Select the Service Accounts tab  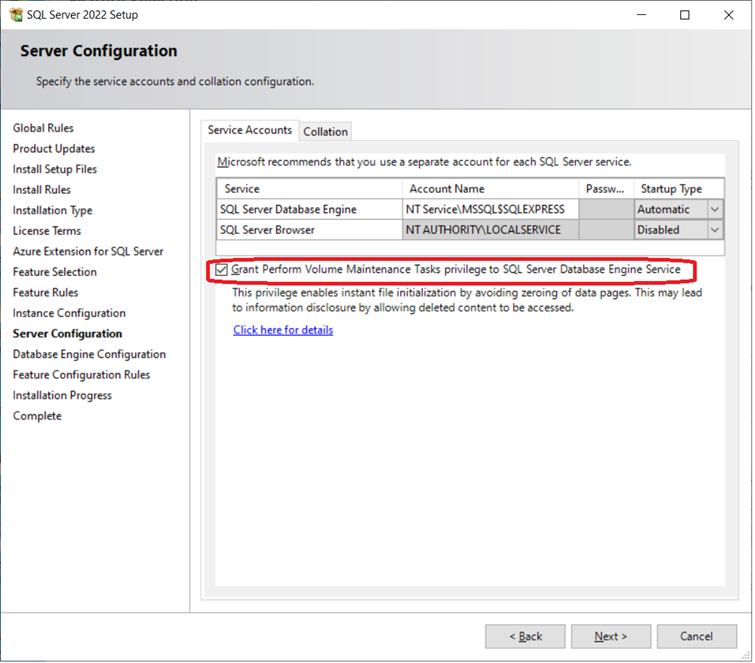click(250, 130)
